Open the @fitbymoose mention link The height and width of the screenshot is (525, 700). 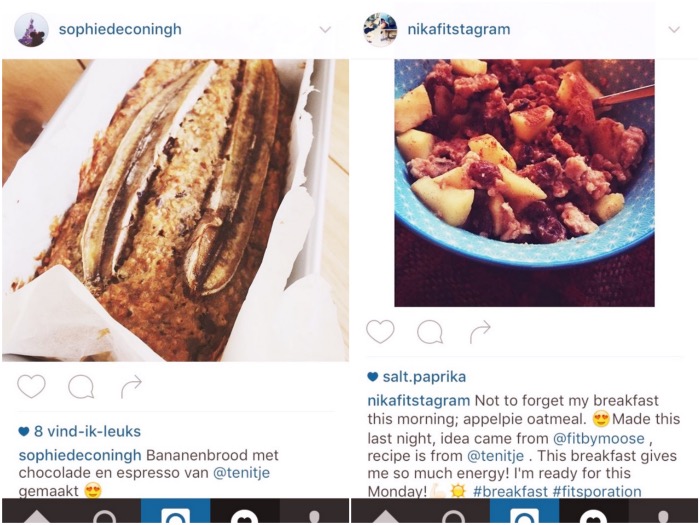[599, 438]
